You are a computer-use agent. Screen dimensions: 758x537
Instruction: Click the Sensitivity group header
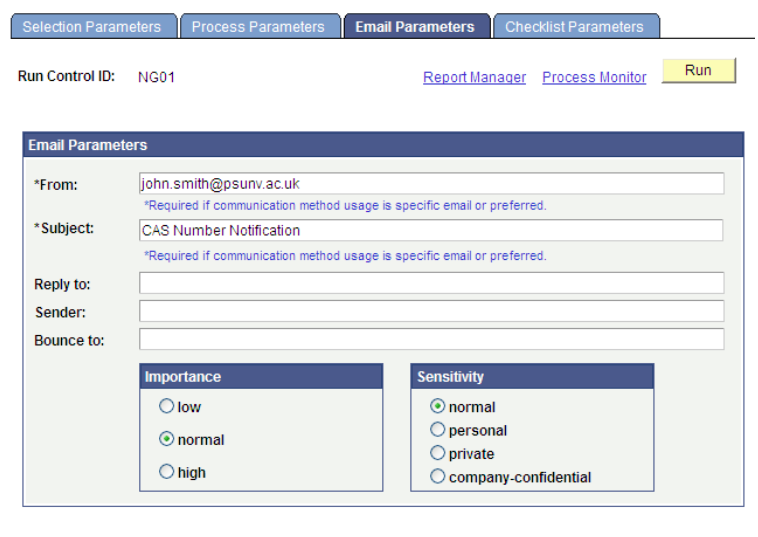(x=532, y=377)
